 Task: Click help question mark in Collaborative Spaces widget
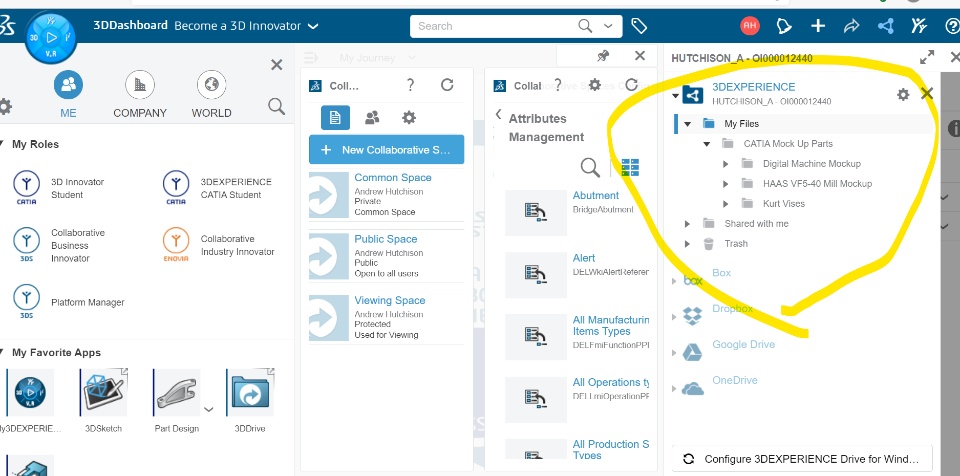(410, 85)
